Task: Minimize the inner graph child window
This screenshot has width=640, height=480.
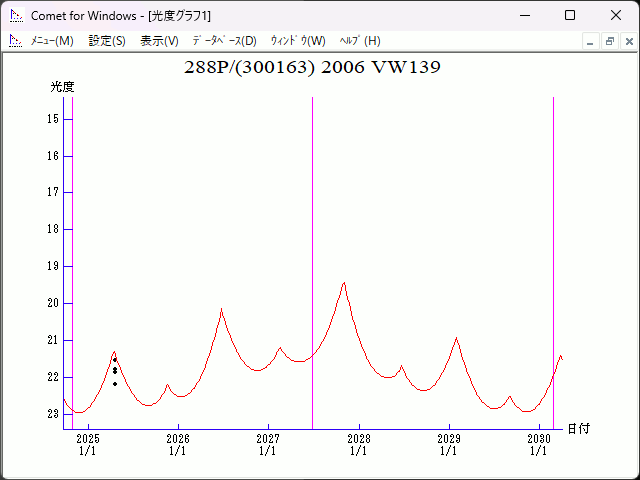Action: click(x=591, y=41)
